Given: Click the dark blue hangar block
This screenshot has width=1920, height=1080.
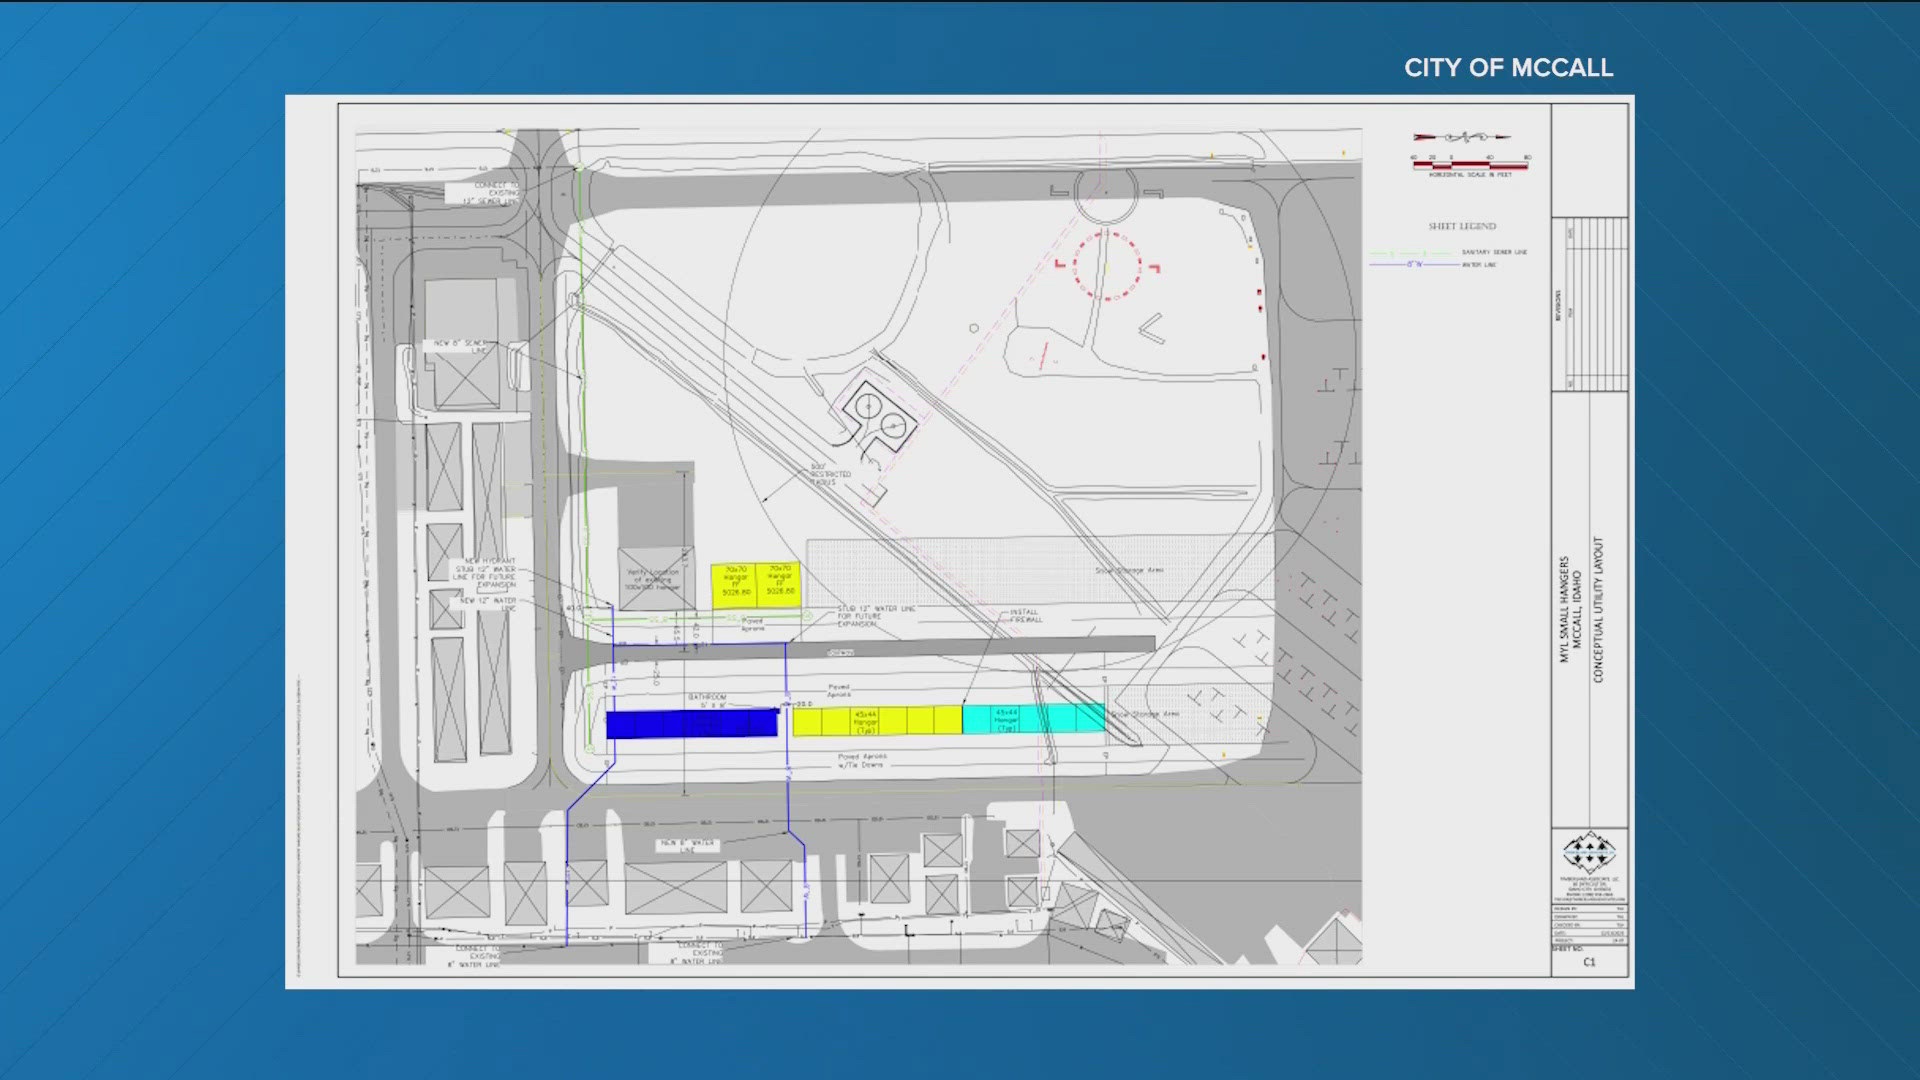Looking at the screenshot, I should pyautogui.click(x=692, y=723).
